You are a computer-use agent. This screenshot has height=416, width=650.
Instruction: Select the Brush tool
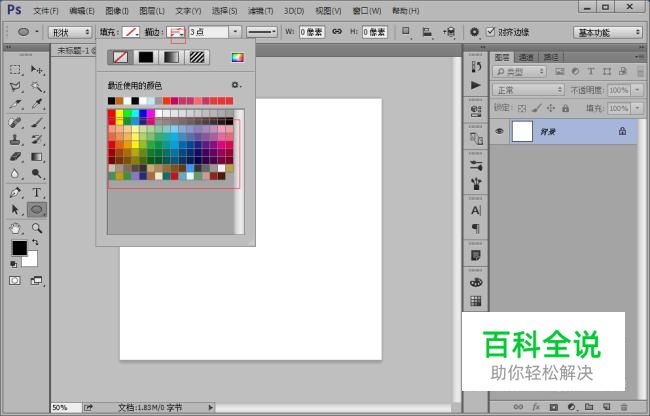(37, 123)
